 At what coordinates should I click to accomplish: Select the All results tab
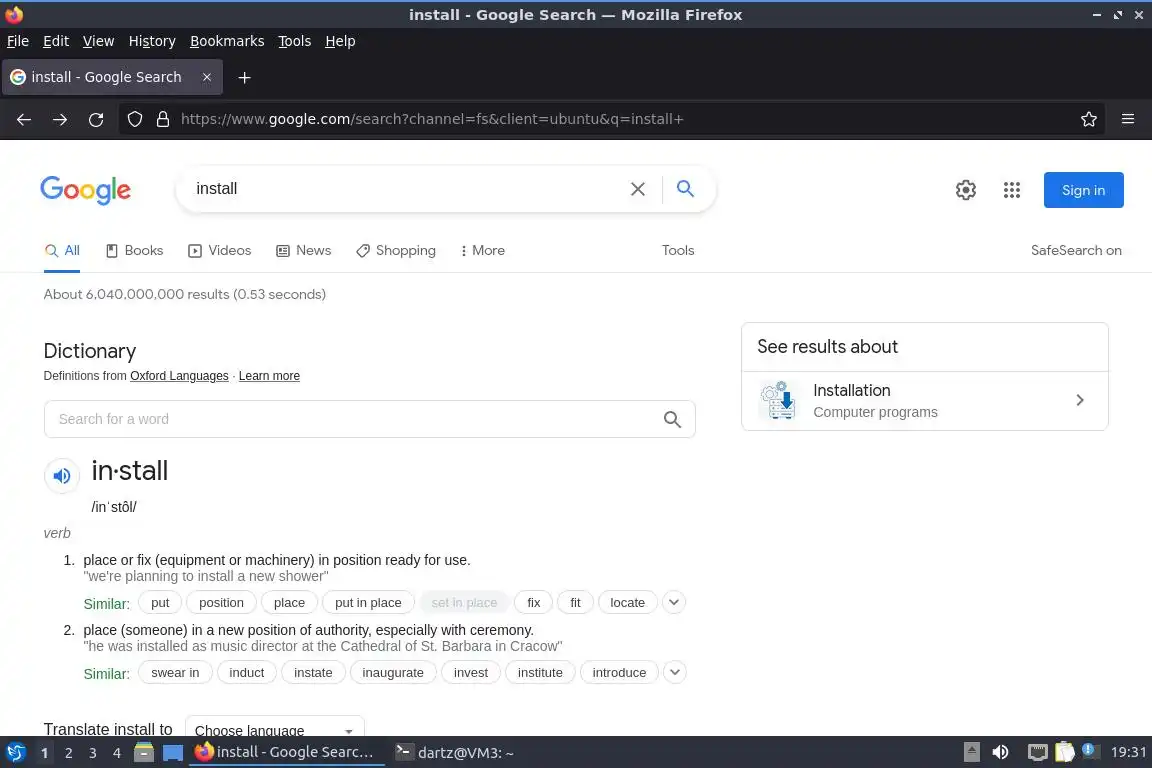(x=62, y=251)
